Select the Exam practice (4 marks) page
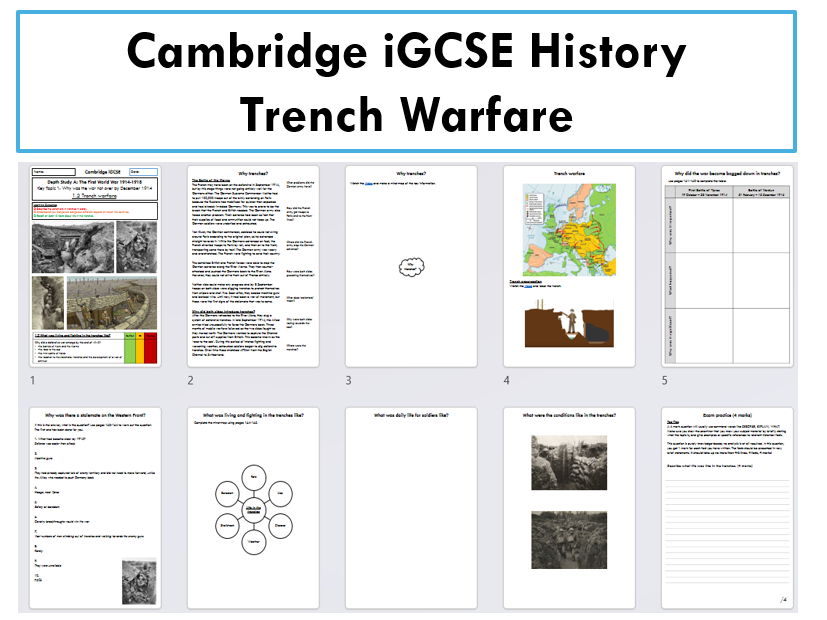The height and width of the screenshot is (620, 827). (x=727, y=508)
